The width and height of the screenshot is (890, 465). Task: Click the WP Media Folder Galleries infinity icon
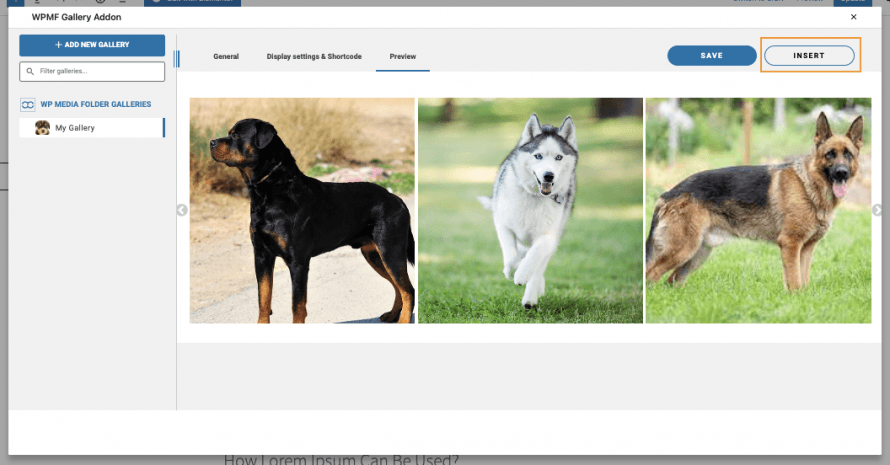(28, 104)
